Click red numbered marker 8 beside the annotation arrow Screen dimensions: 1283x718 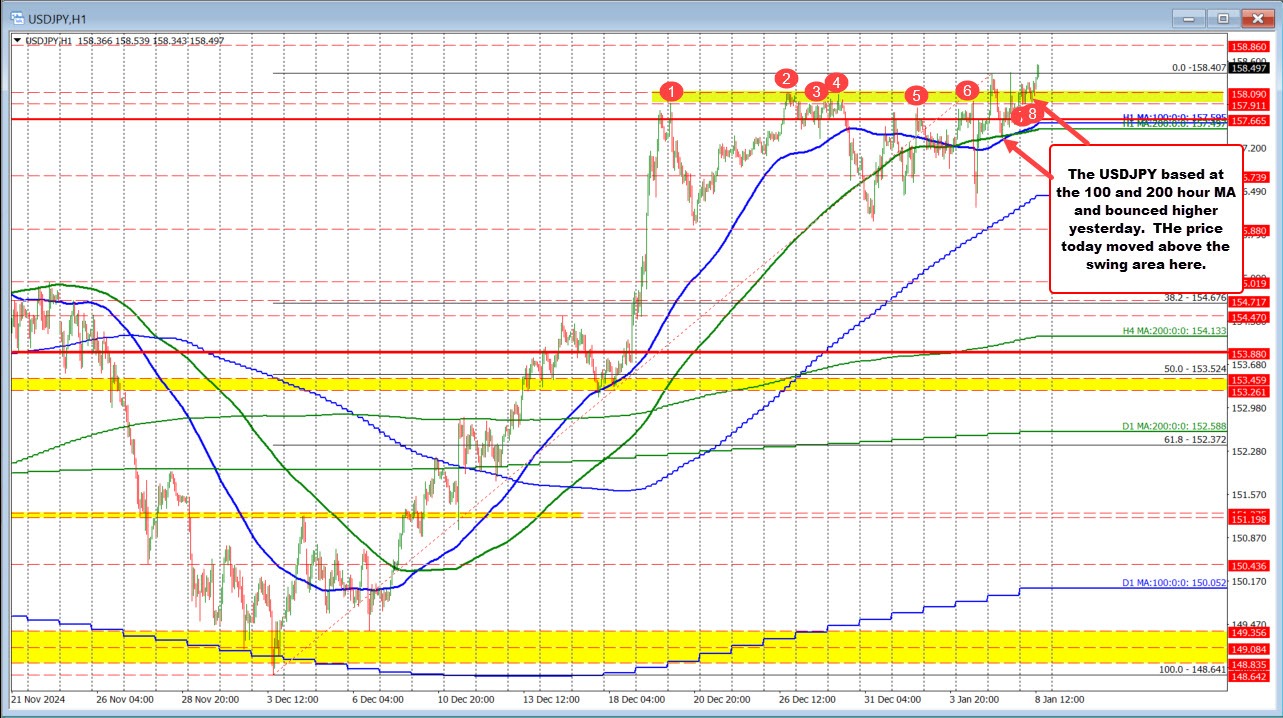(1033, 114)
